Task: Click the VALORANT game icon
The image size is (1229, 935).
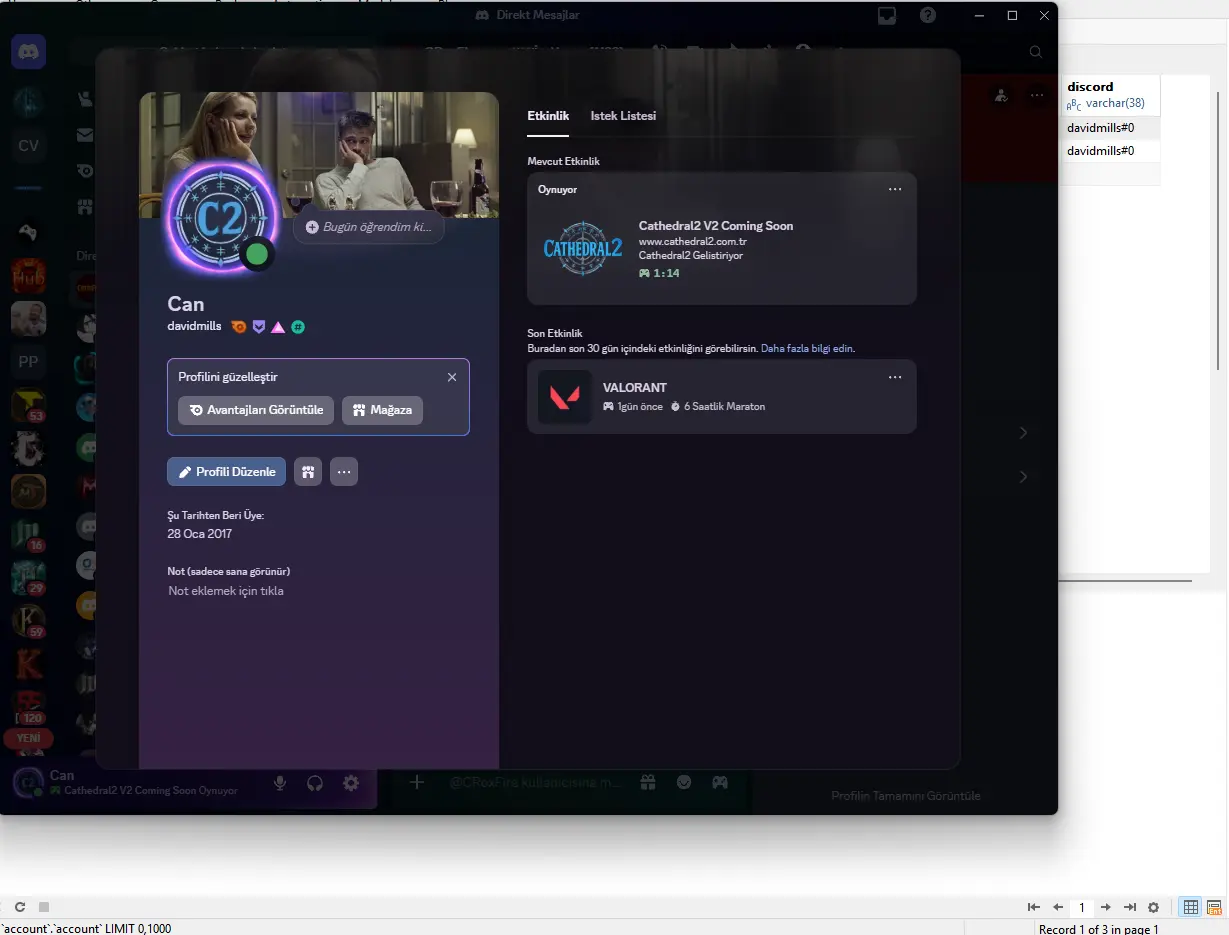Action: coord(564,397)
